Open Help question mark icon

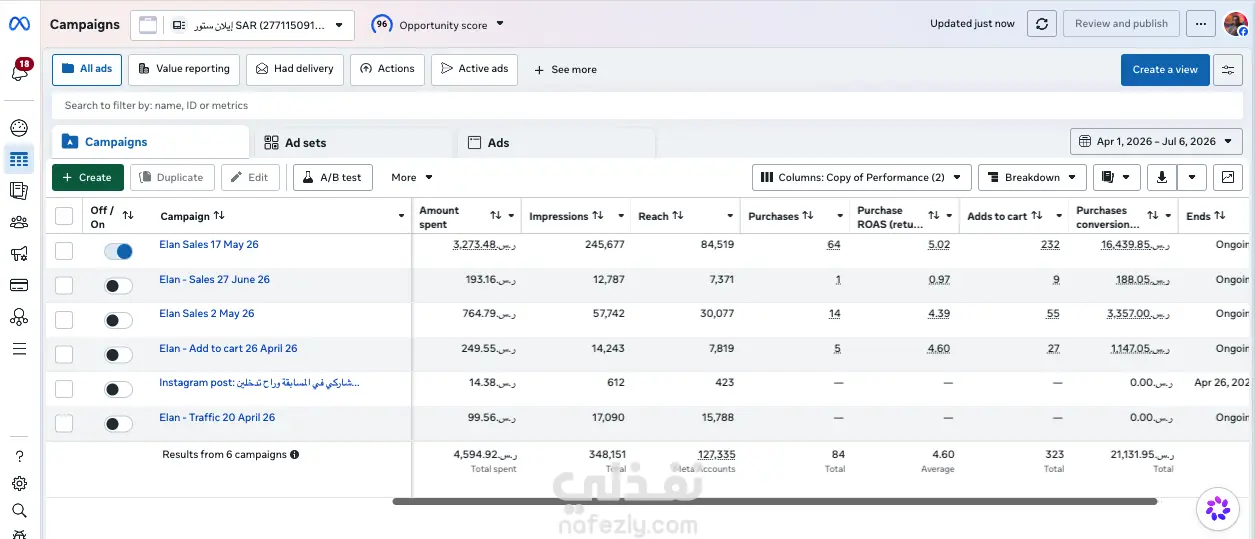tap(19, 456)
